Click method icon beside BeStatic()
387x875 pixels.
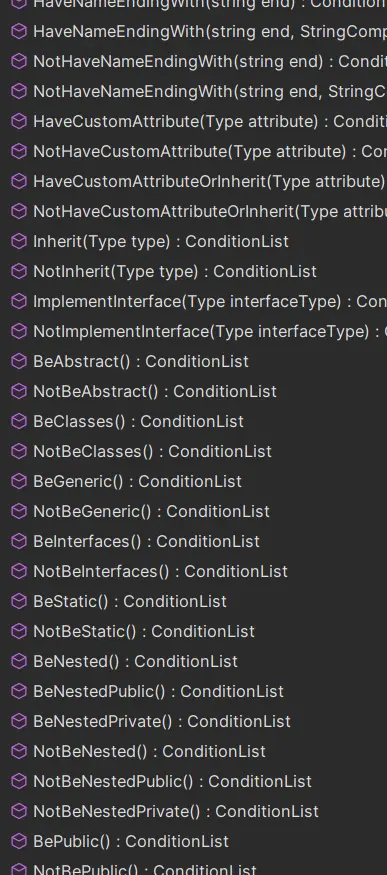pyautogui.click(x=19, y=601)
